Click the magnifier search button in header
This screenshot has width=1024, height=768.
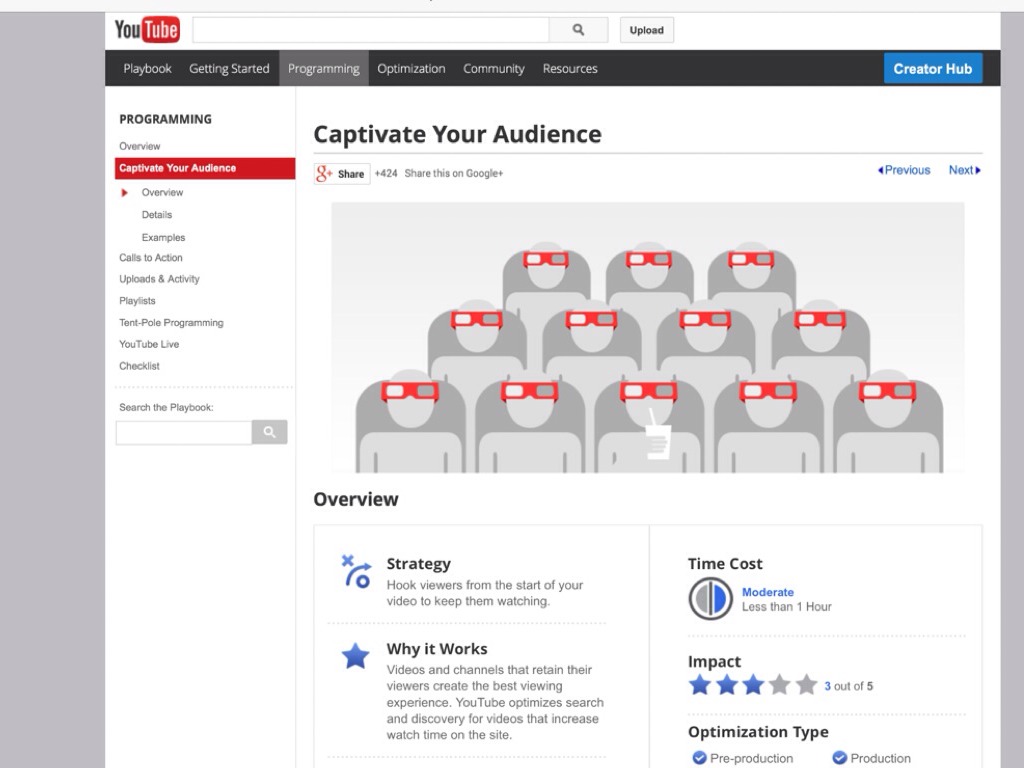coord(578,30)
